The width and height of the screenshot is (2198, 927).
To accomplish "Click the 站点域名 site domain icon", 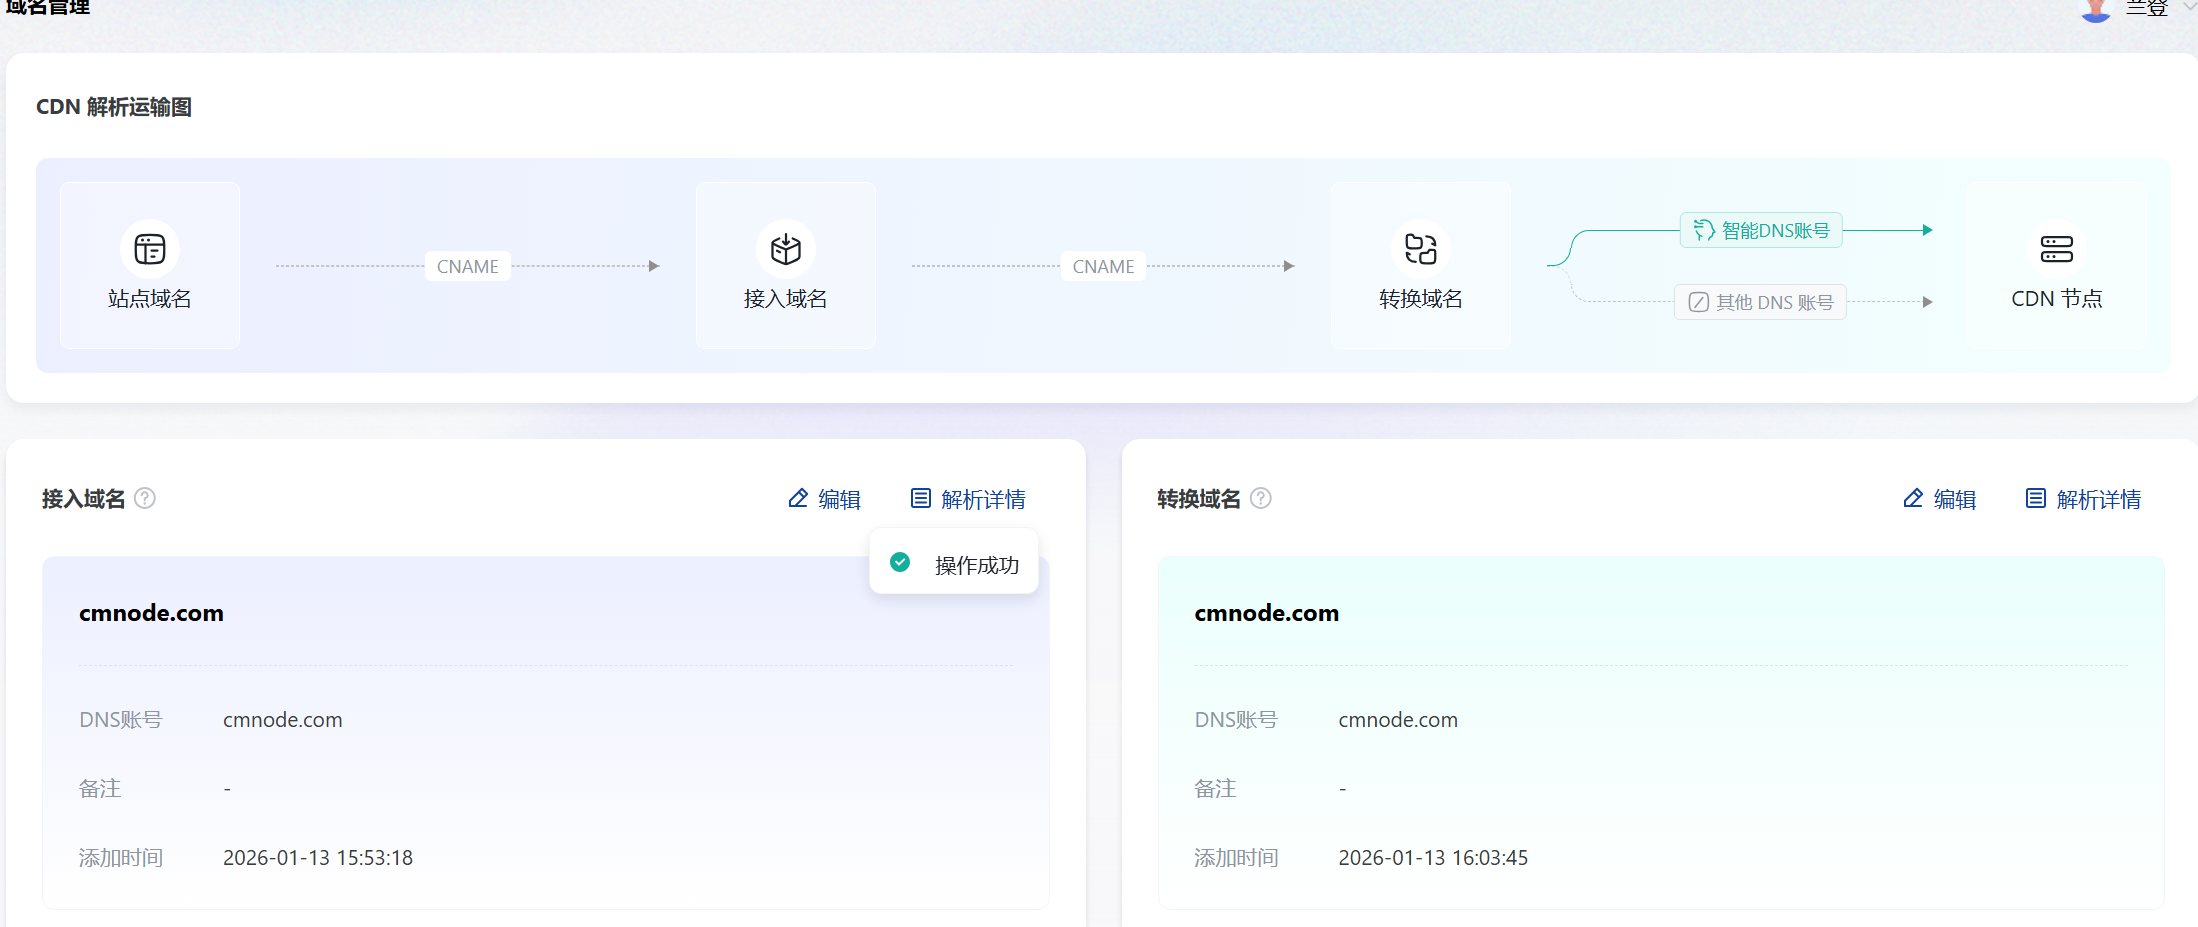I will point(150,249).
